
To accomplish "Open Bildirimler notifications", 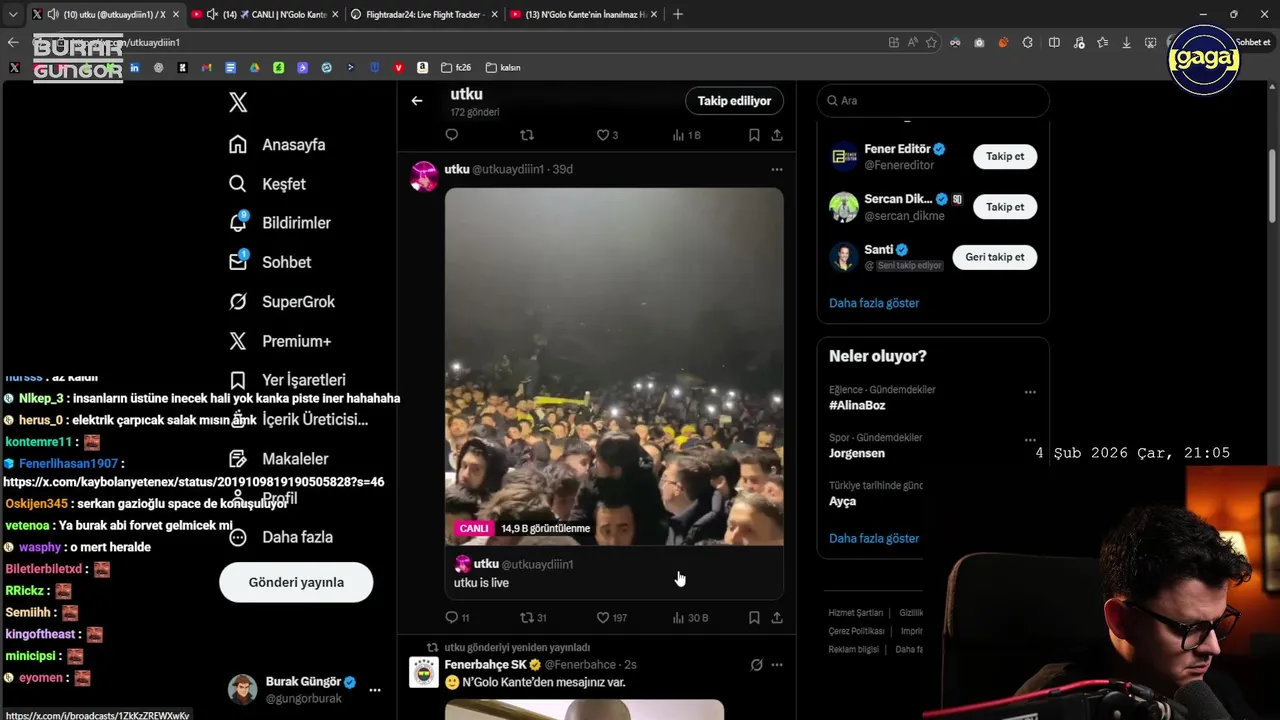I will tap(279, 223).
